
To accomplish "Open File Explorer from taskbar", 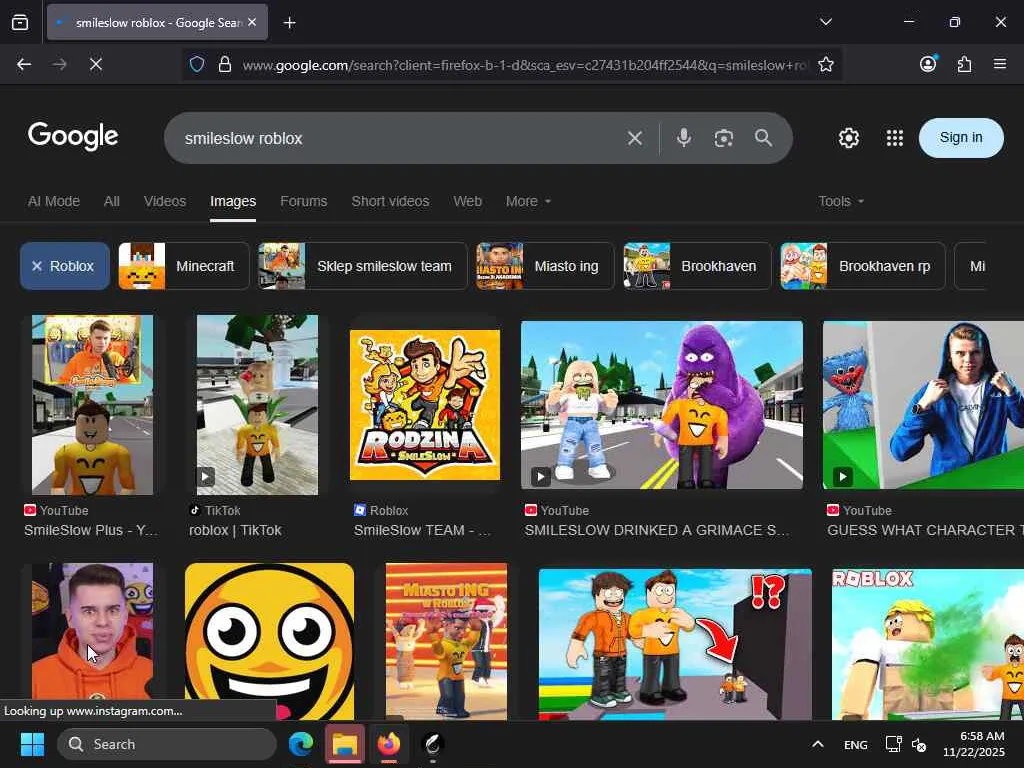I will click(345, 744).
